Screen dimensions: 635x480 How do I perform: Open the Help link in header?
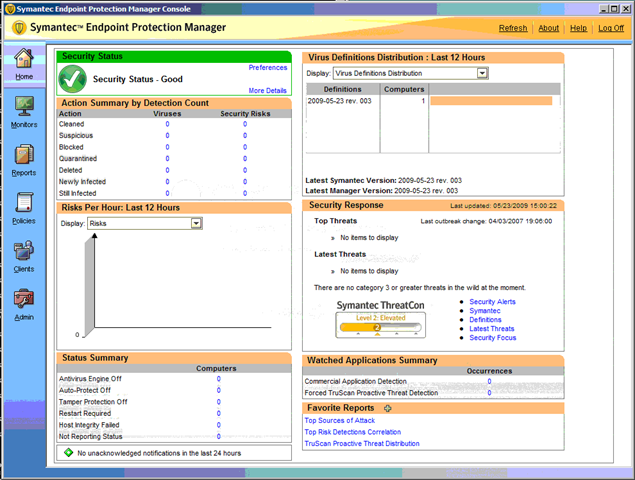[578, 28]
